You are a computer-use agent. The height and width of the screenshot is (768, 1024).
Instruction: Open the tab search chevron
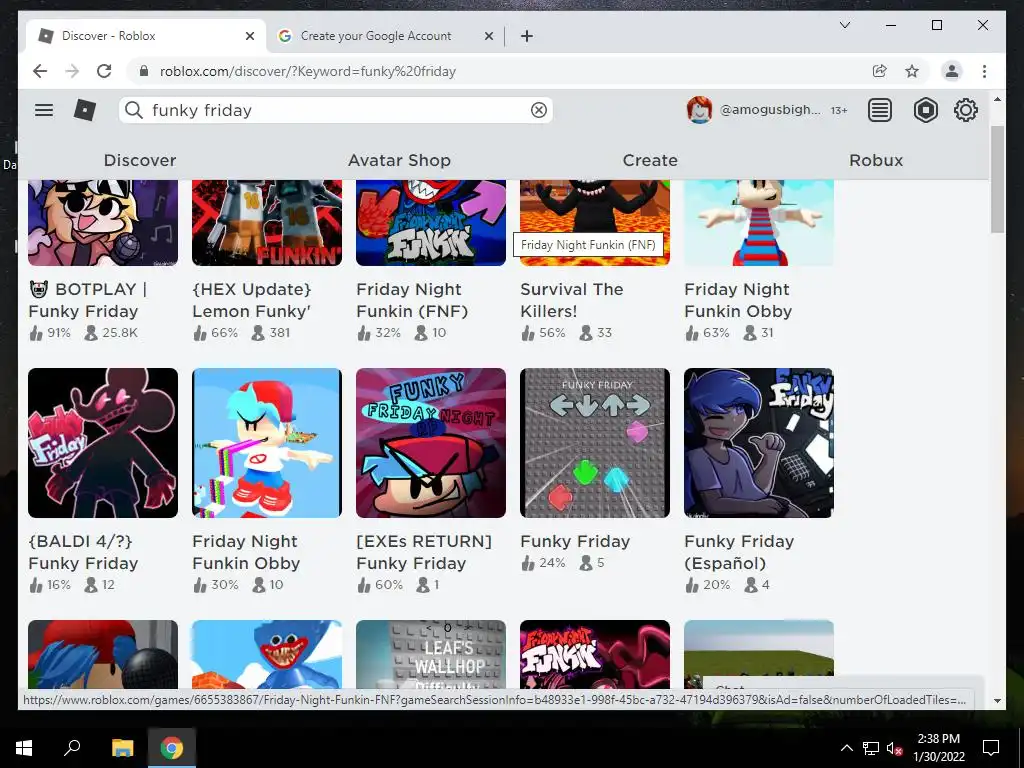(844, 25)
